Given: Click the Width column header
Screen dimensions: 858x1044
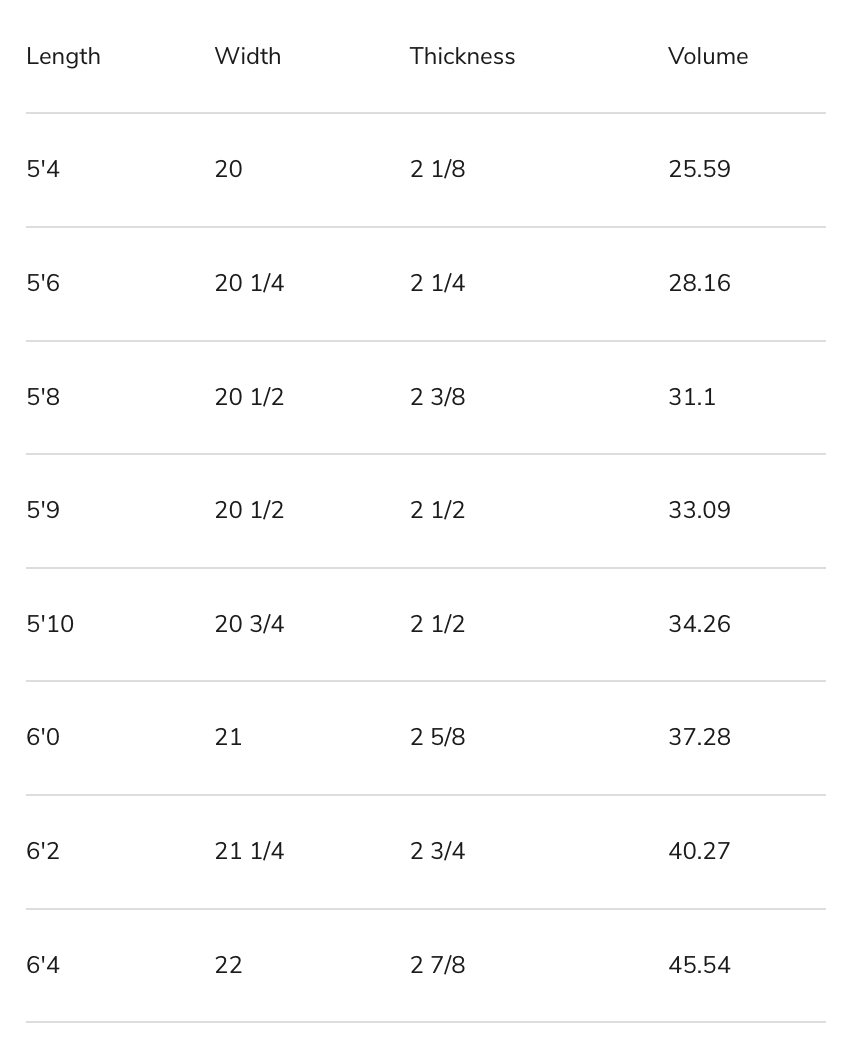Looking at the screenshot, I should click(x=247, y=56).
